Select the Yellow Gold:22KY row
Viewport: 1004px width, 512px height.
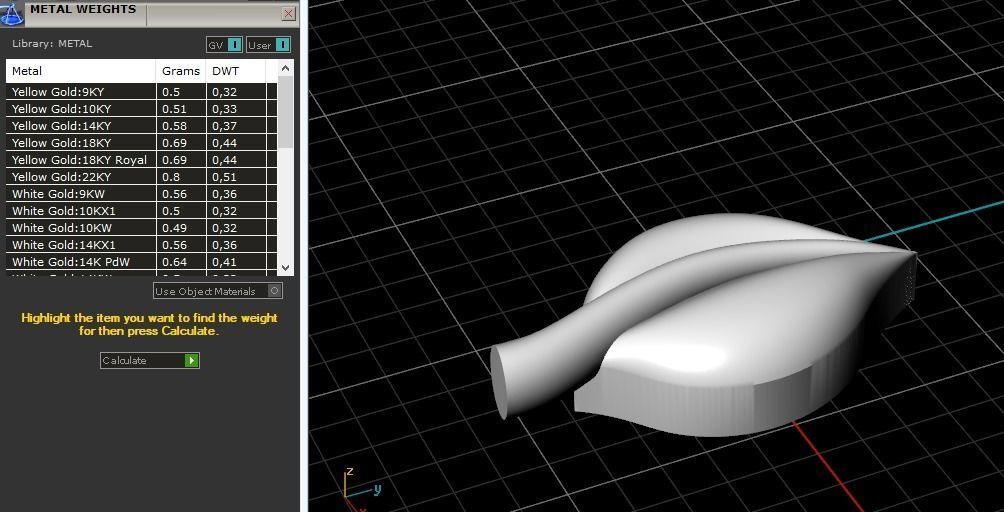point(142,177)
